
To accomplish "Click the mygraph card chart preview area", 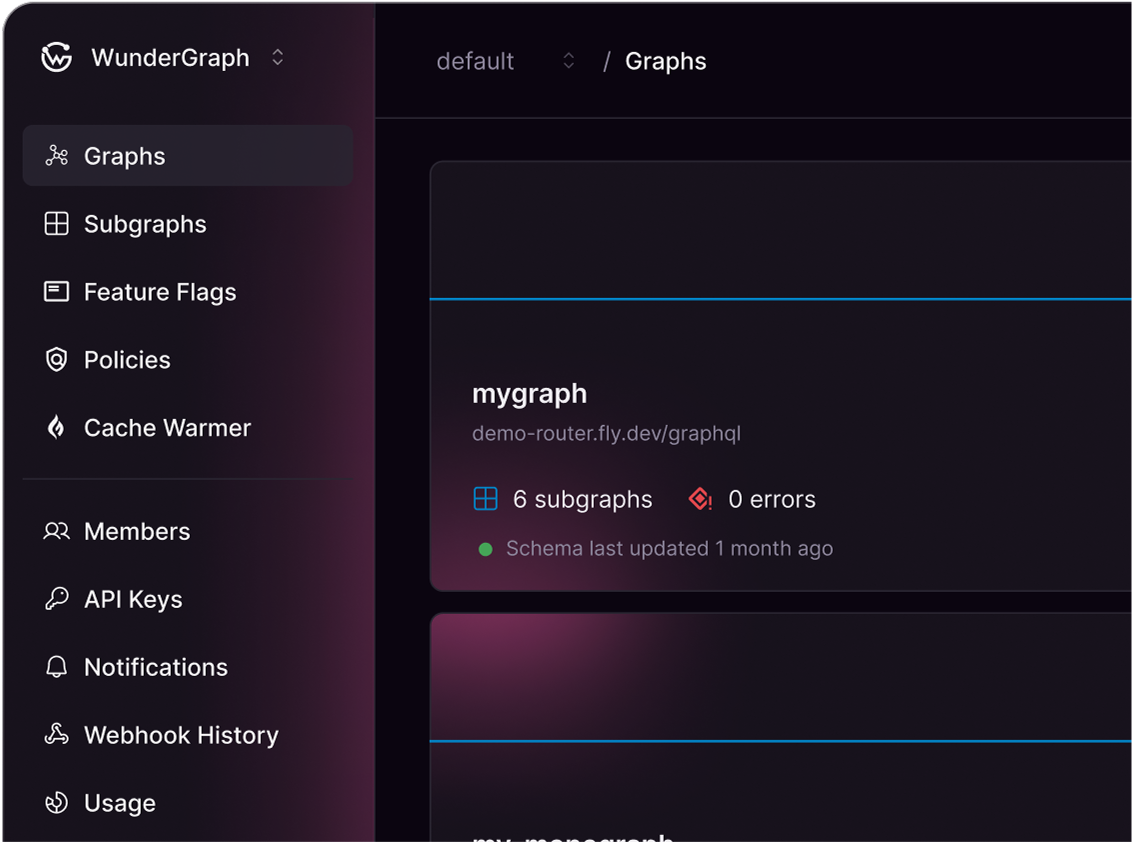I will (x=780, y=230).
